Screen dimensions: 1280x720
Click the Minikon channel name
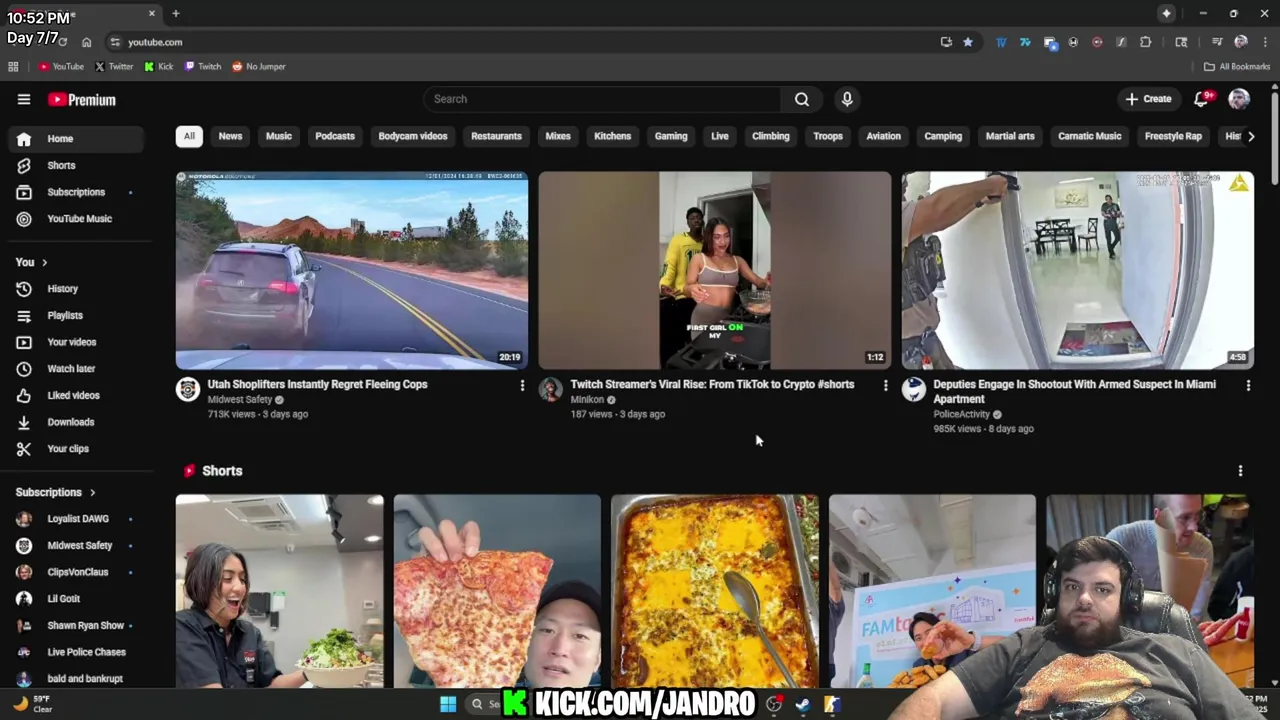coord(587,400)
